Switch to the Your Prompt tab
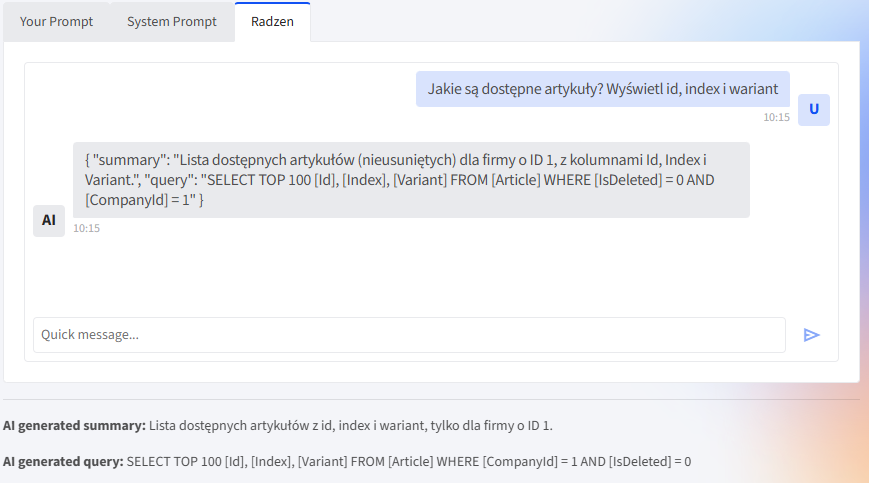Screen dimensions: 869x483 tap(57, 22)
